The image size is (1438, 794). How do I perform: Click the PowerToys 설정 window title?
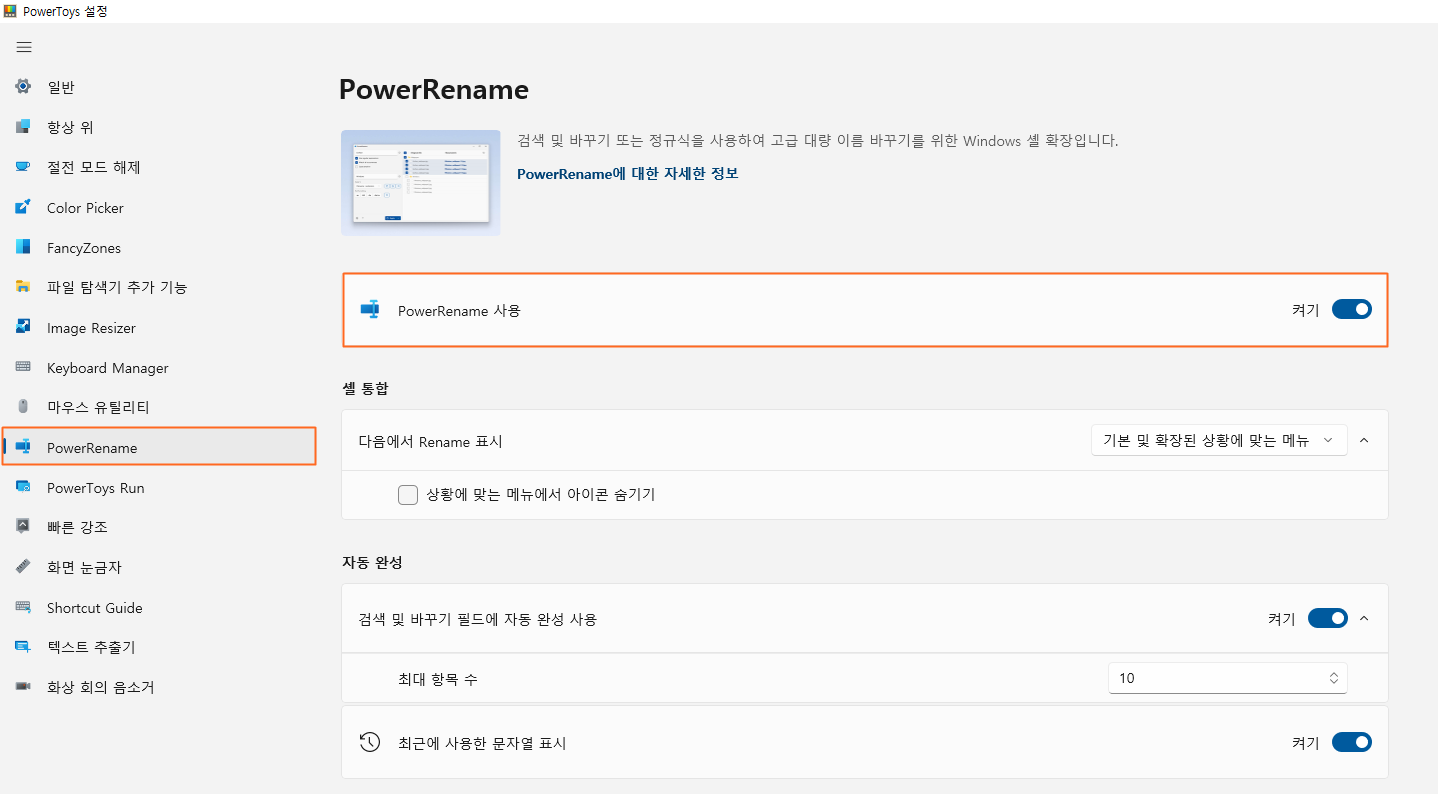(x=65, y=11)
